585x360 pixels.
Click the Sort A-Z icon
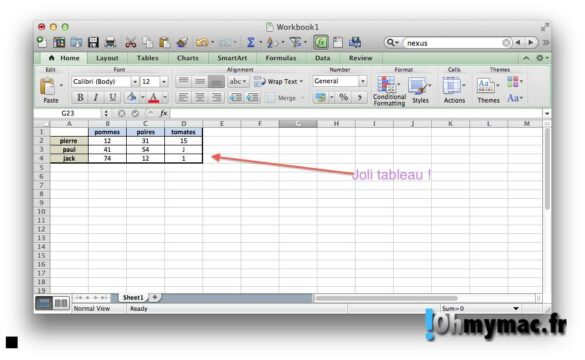click(271, 43)
